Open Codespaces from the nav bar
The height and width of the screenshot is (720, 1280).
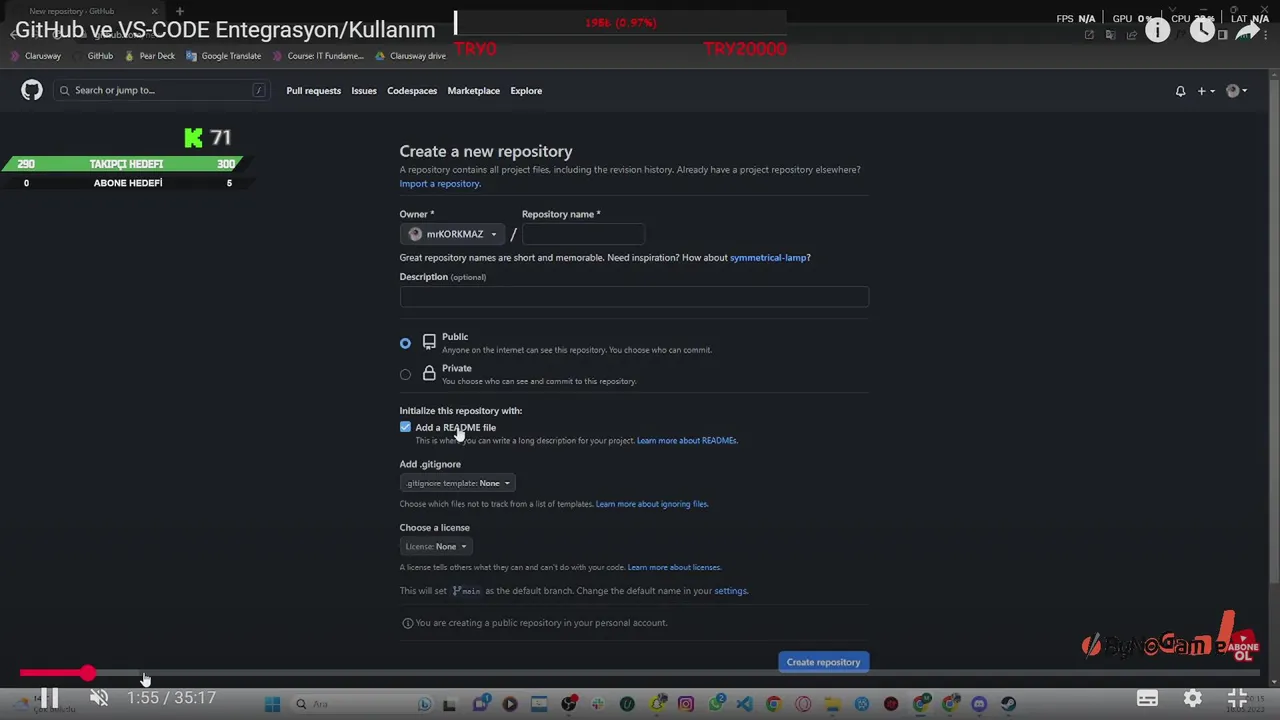412,91
